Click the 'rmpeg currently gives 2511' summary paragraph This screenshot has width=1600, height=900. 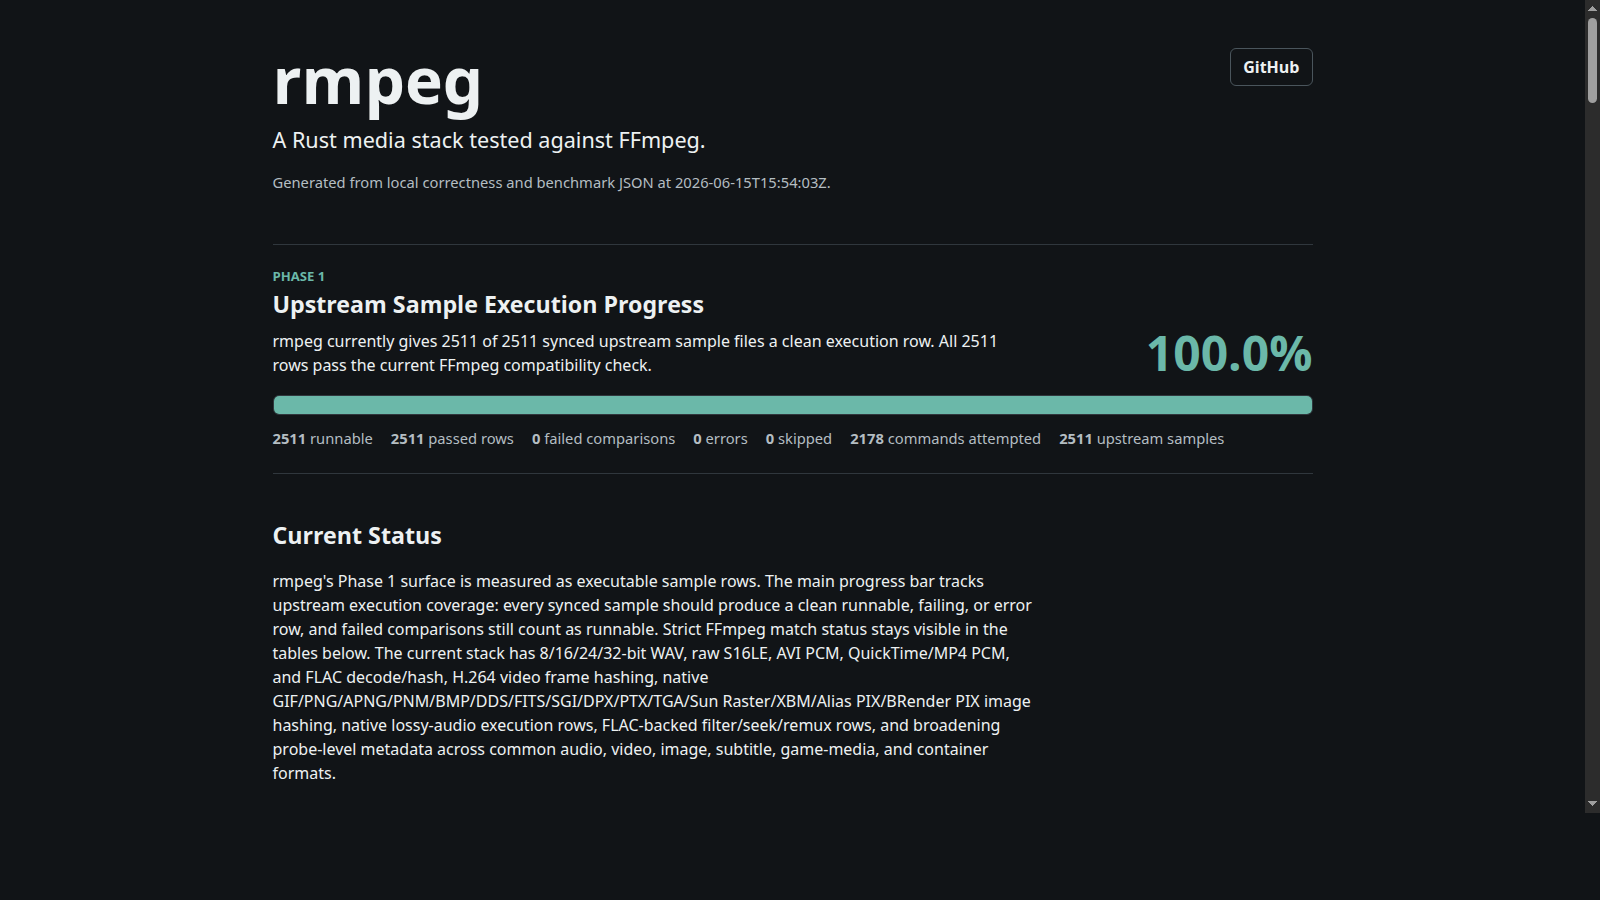(x=635, y=353)
